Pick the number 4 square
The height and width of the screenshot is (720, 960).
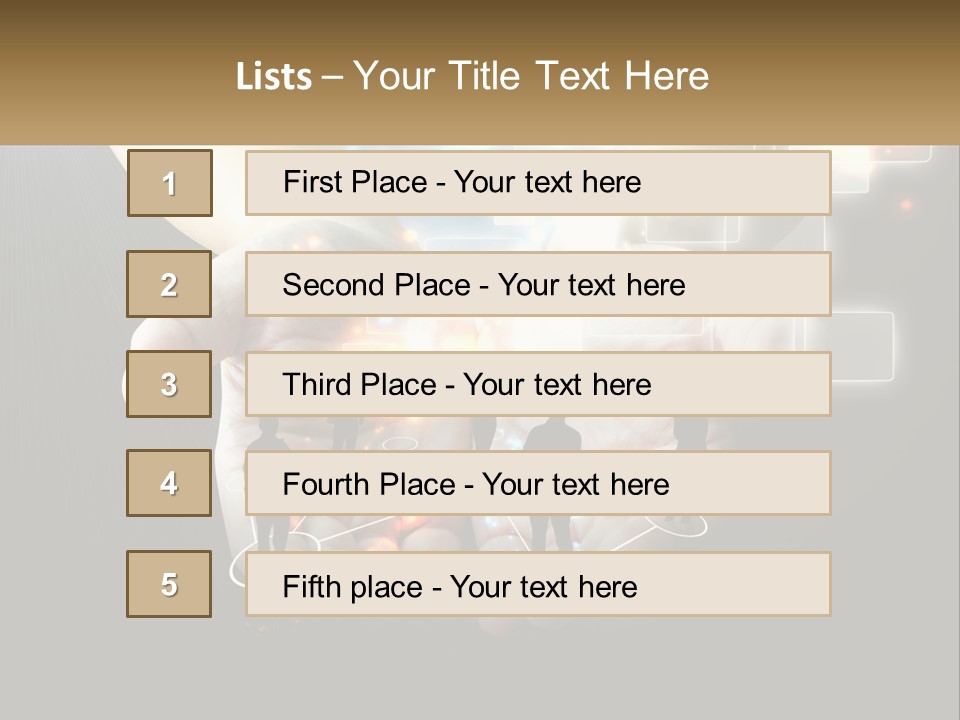pyautogui.click(x=169, y=483)
